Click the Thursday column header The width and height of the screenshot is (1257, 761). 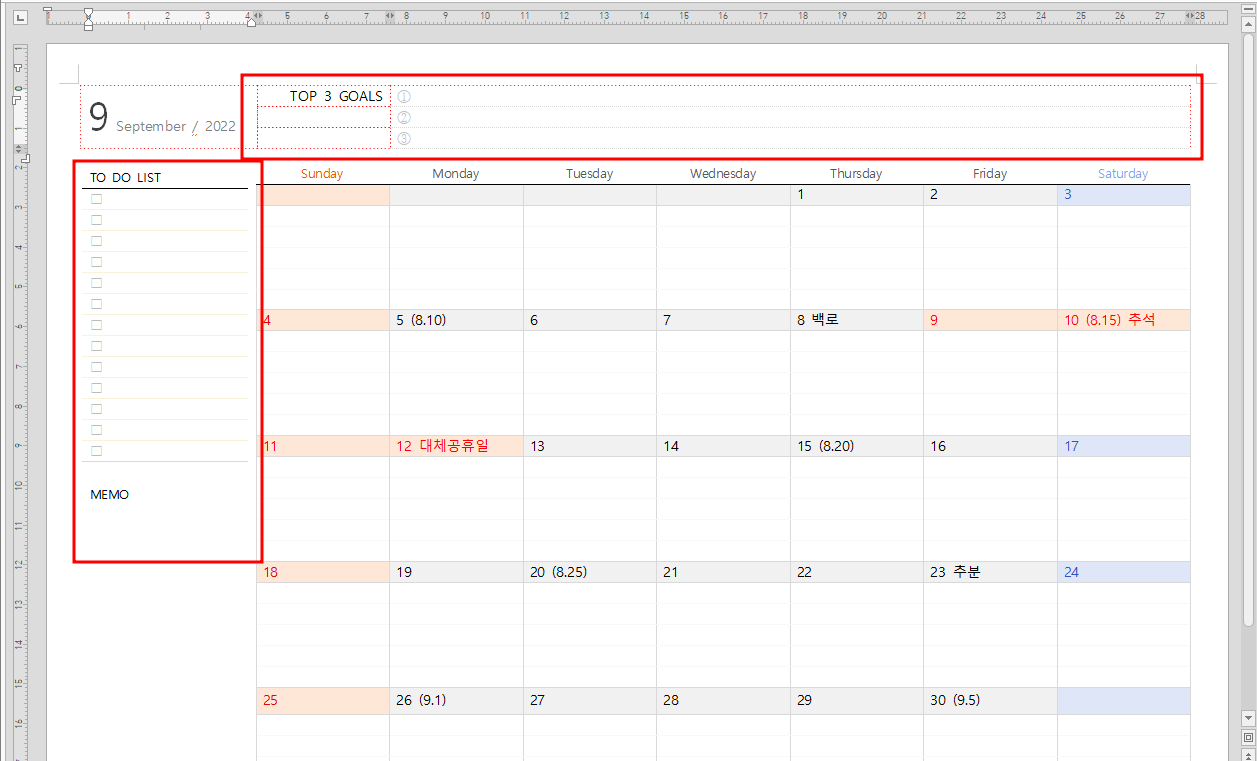(x=856, y=174)
